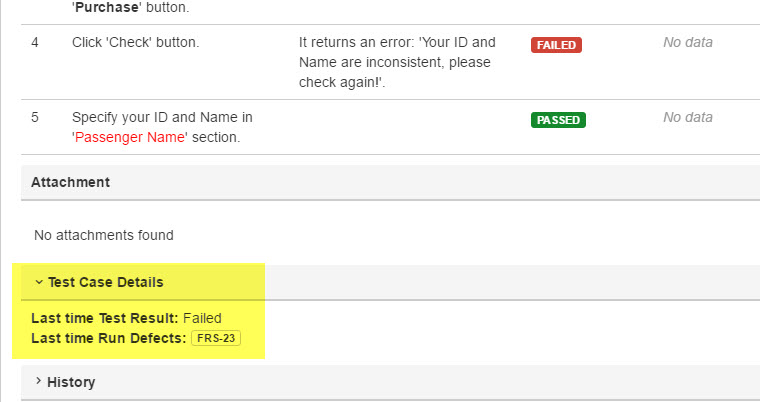Click step number 5
760x402 pixels.
click(35, 117)
